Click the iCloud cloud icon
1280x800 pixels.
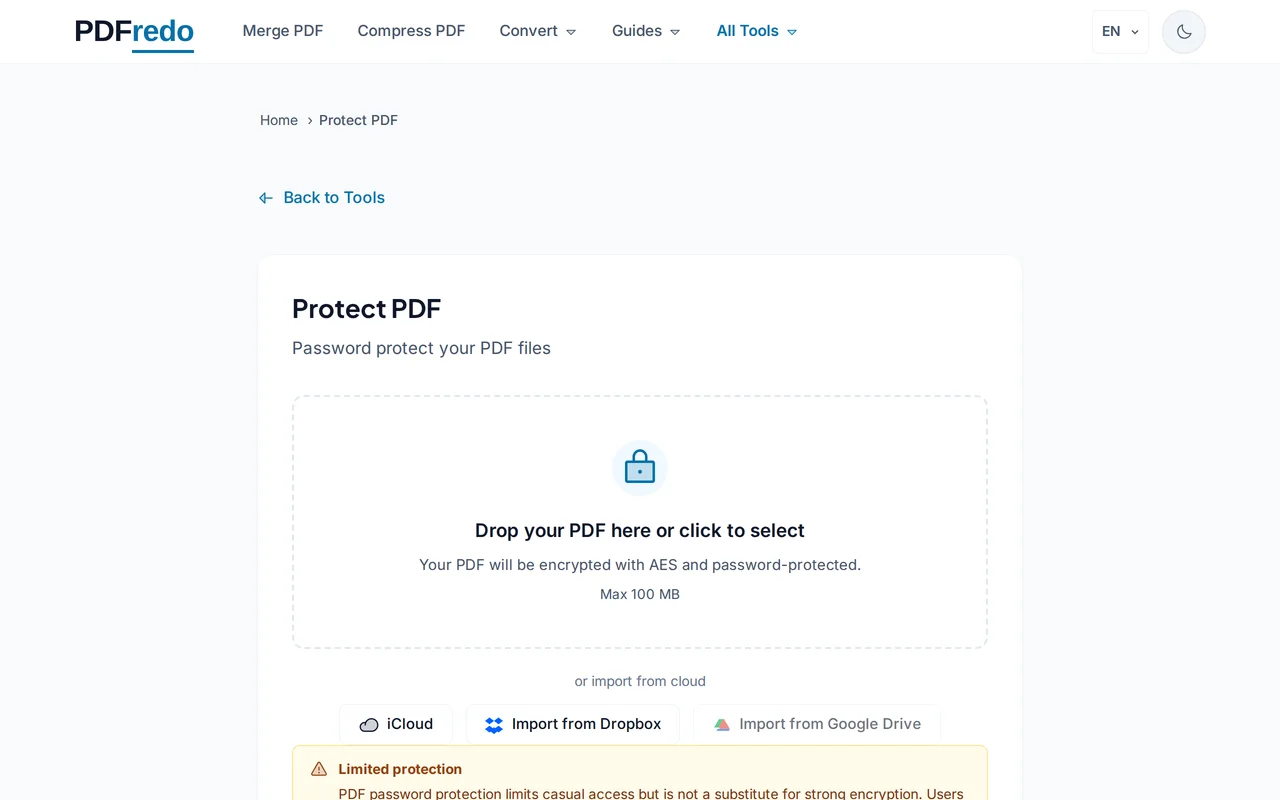pyautogui.click(x=371, y=723)
